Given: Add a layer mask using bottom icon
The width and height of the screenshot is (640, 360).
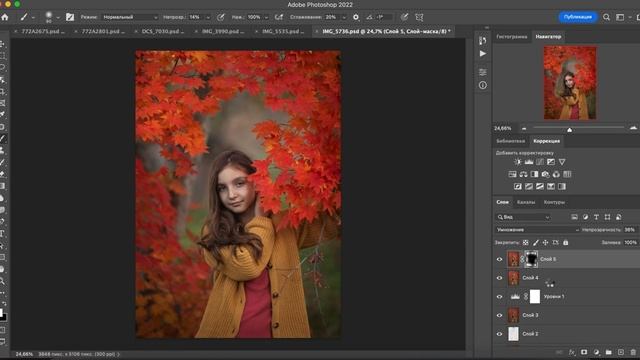Looking at the screenshot, I should [x=584, y=352].
